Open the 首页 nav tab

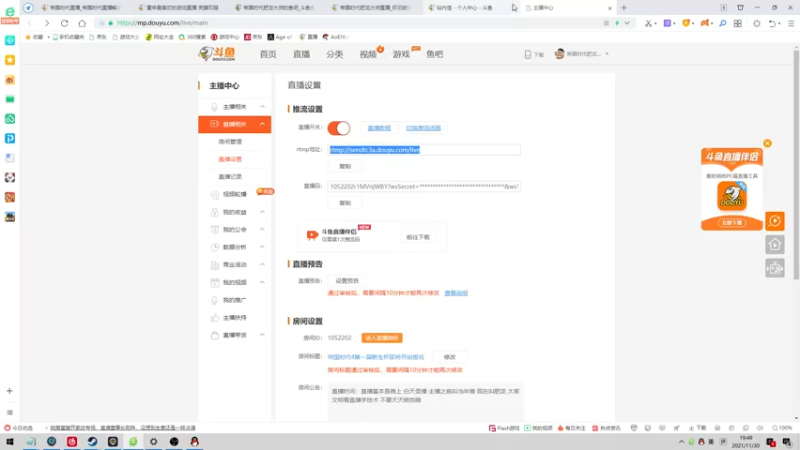click(x=268, y=54)
